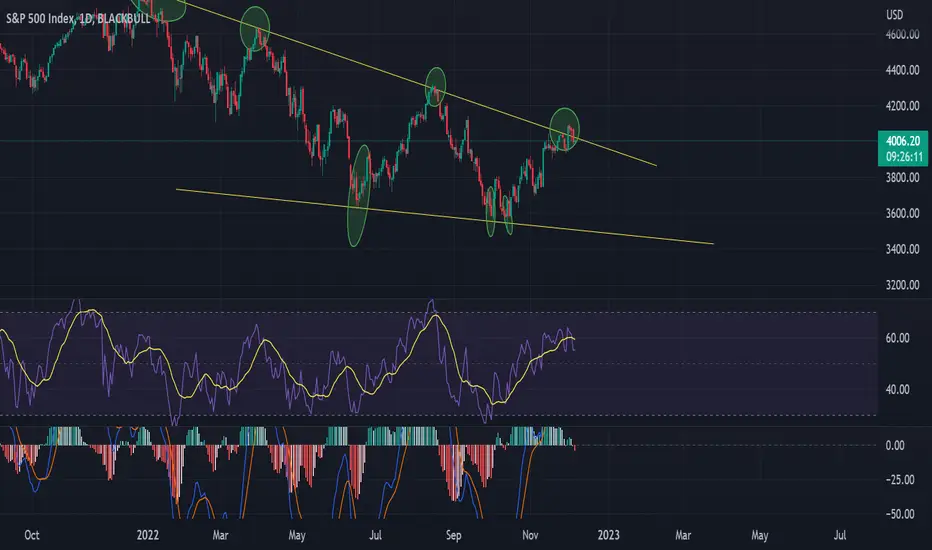The width and height of the screenshot is (932, 550).
Task: Select the green ellipse at the November high
Action: point(564,129)
